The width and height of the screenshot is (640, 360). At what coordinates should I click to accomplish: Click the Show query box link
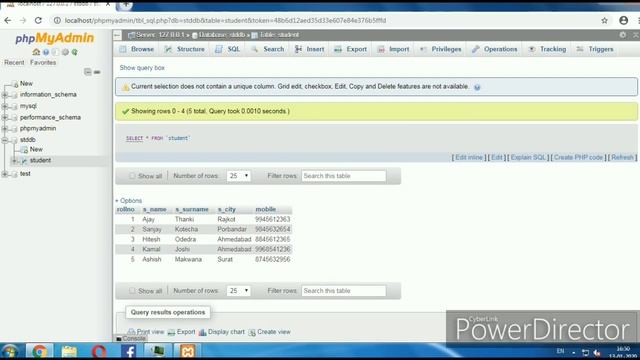point(142,68)
